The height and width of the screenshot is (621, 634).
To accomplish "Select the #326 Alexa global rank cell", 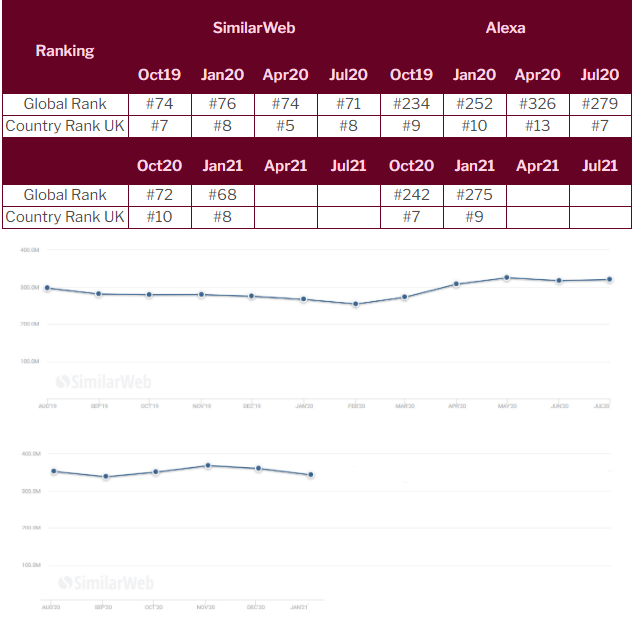I will click(x=538, y=104).
